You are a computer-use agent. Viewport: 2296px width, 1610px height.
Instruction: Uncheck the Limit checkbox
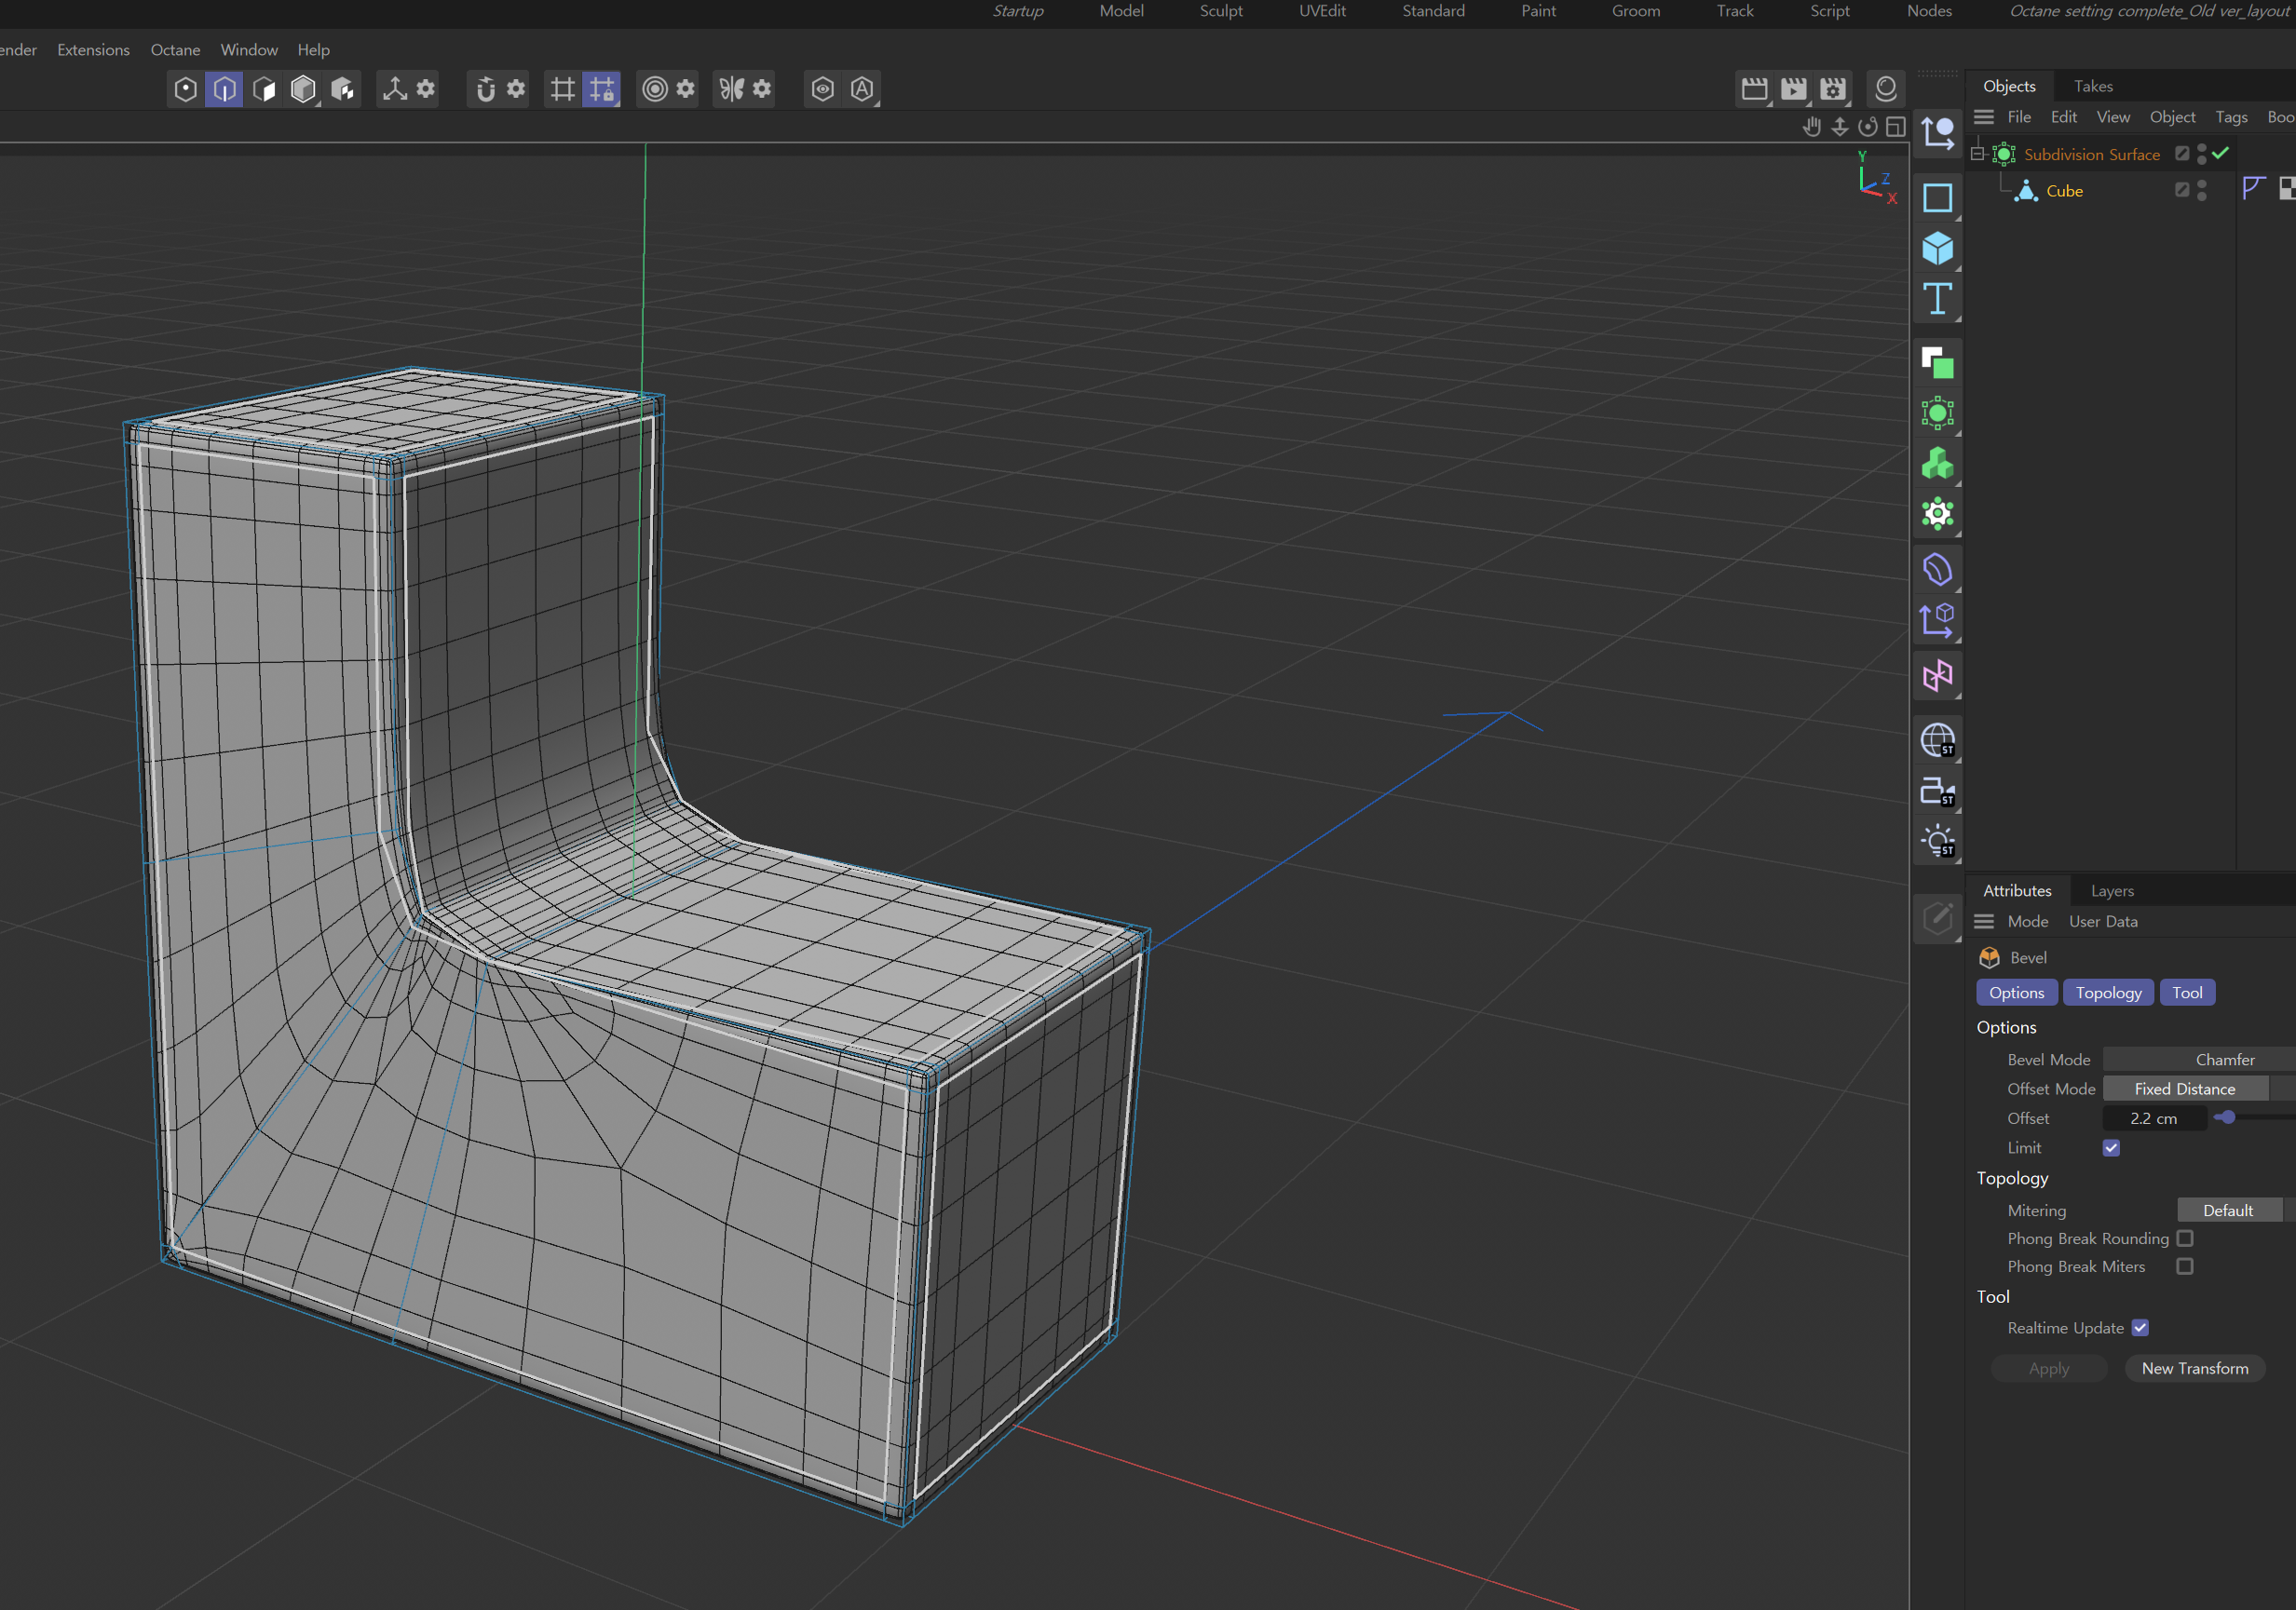tap(2111, 1147)
